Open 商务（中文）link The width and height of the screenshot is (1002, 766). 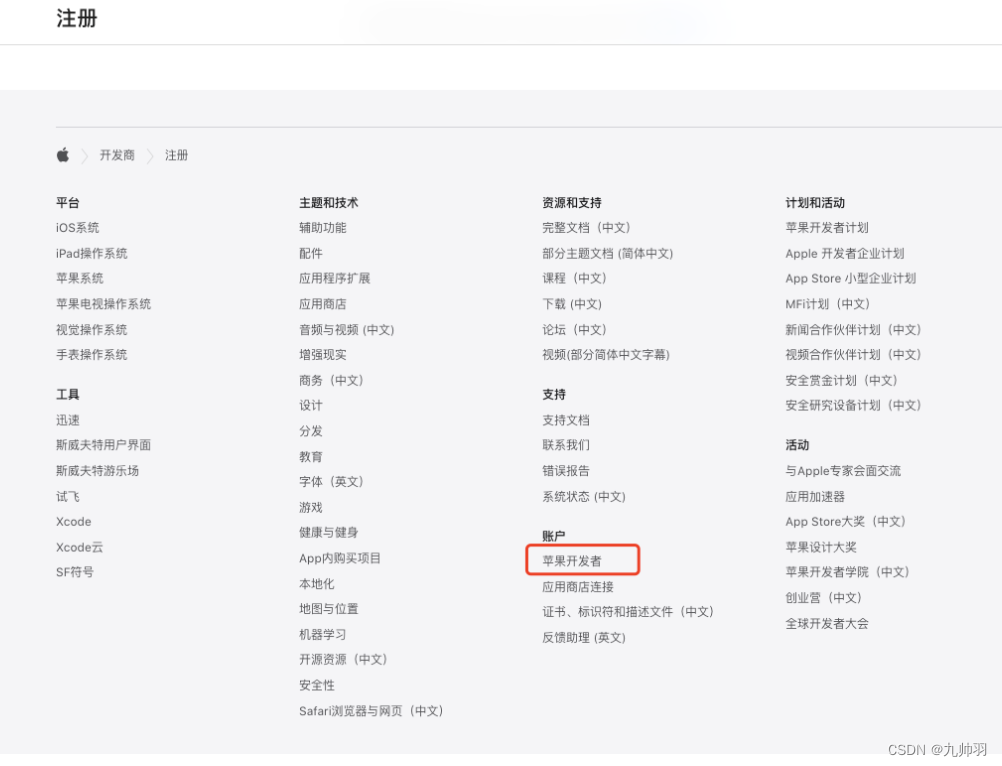click(x=331, y=380)
